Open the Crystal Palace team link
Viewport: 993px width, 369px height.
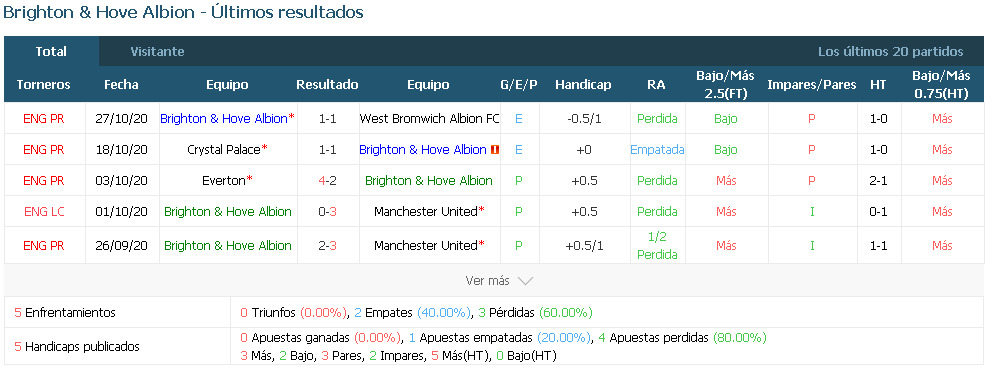point(224,150)
